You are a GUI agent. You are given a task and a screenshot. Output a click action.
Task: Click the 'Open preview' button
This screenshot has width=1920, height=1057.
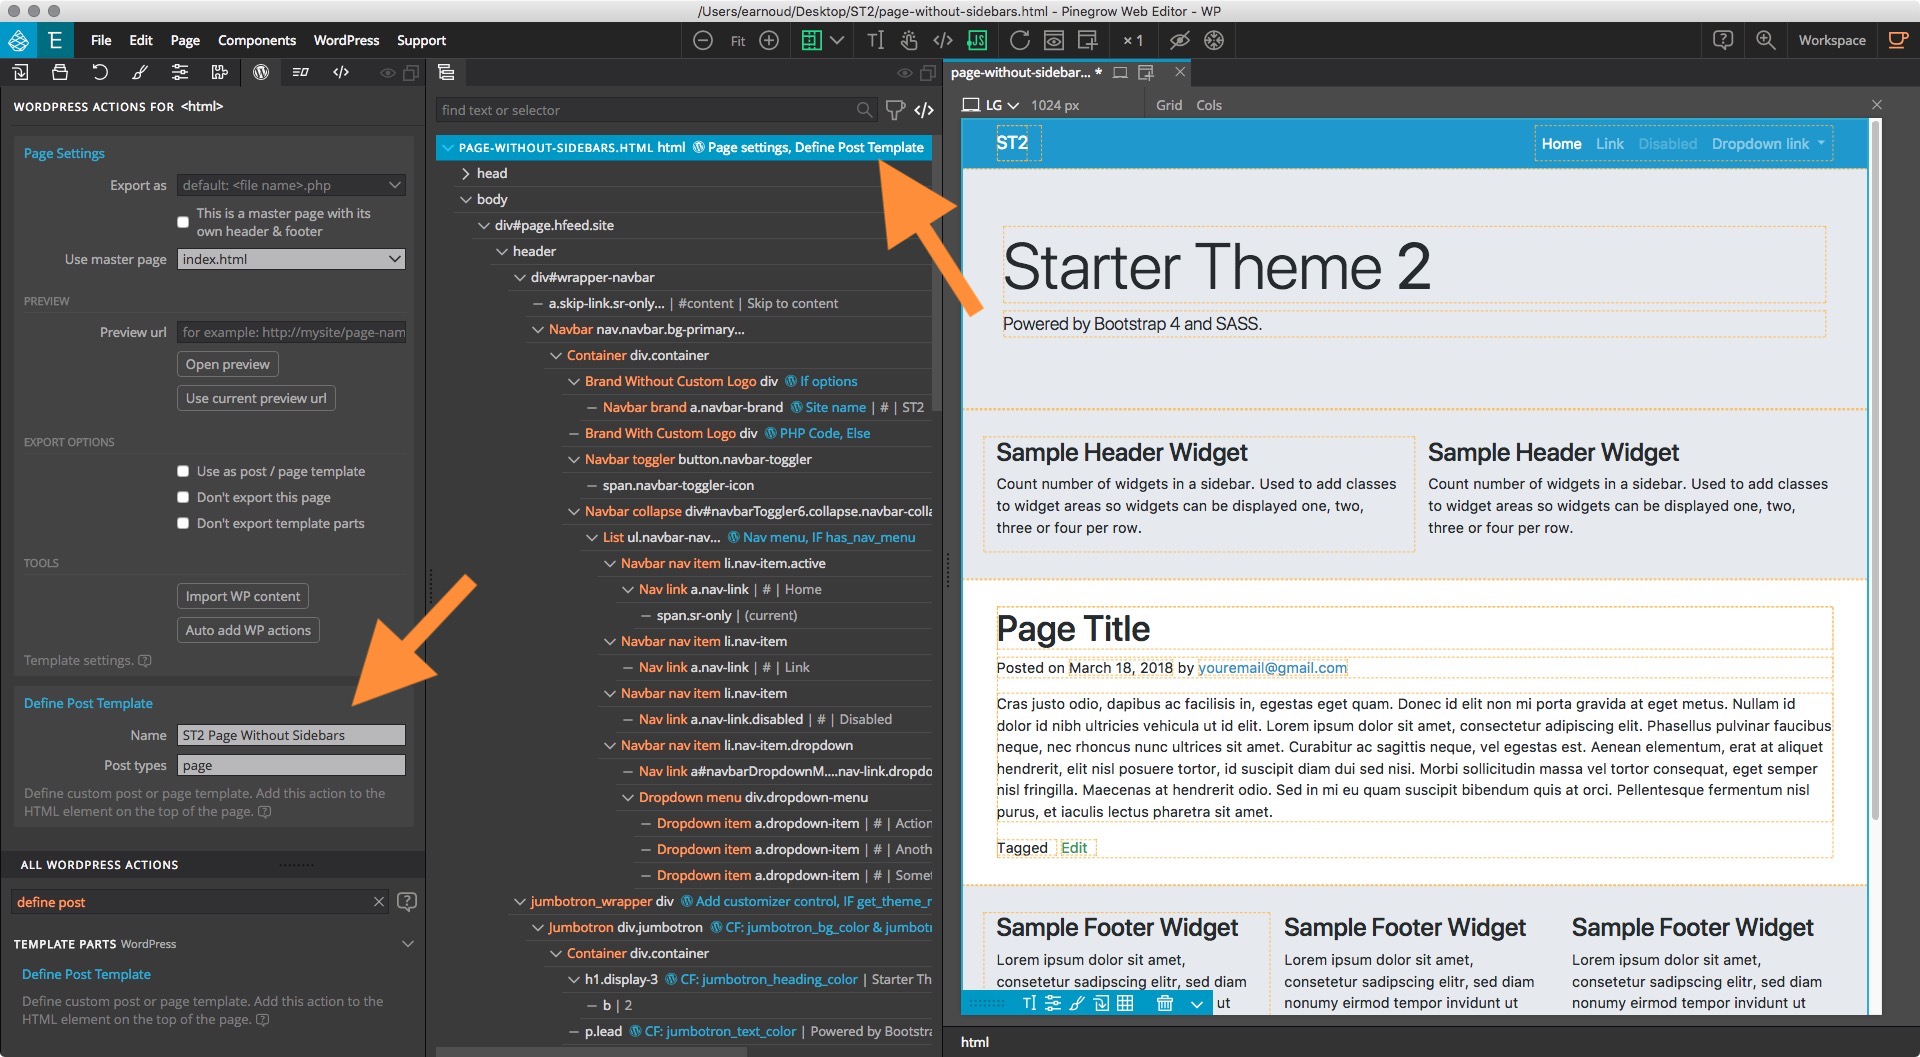pos(227,364)
